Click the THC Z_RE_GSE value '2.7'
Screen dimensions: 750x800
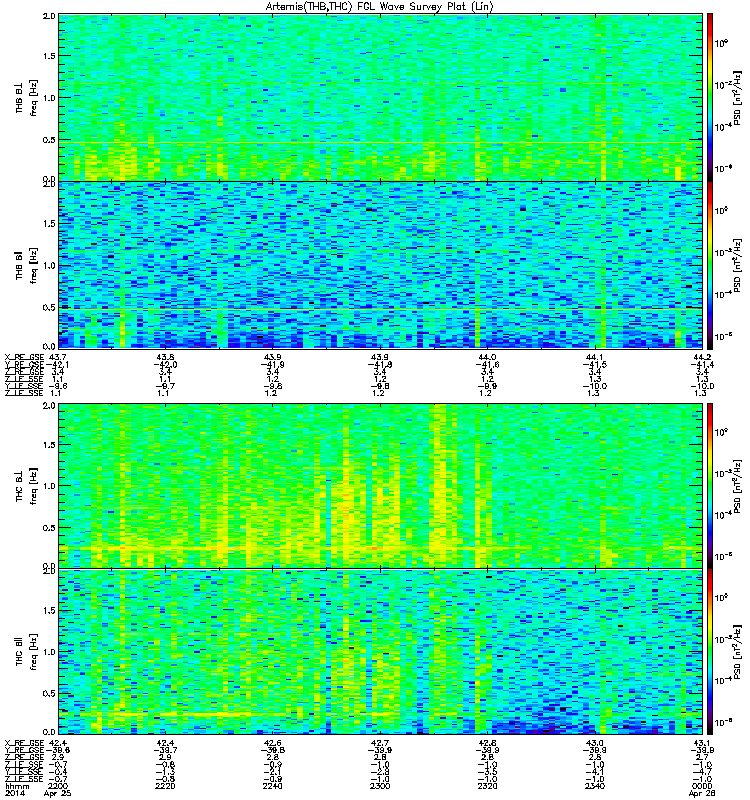pyautogui.click(x=702, y=757)
